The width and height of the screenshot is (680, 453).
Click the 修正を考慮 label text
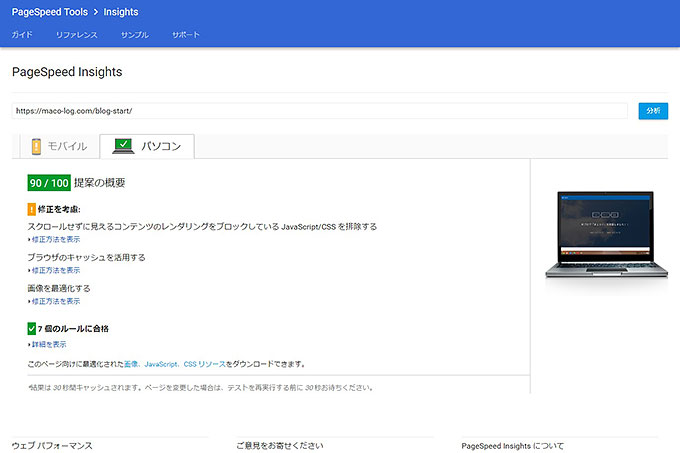coord(59,209)
